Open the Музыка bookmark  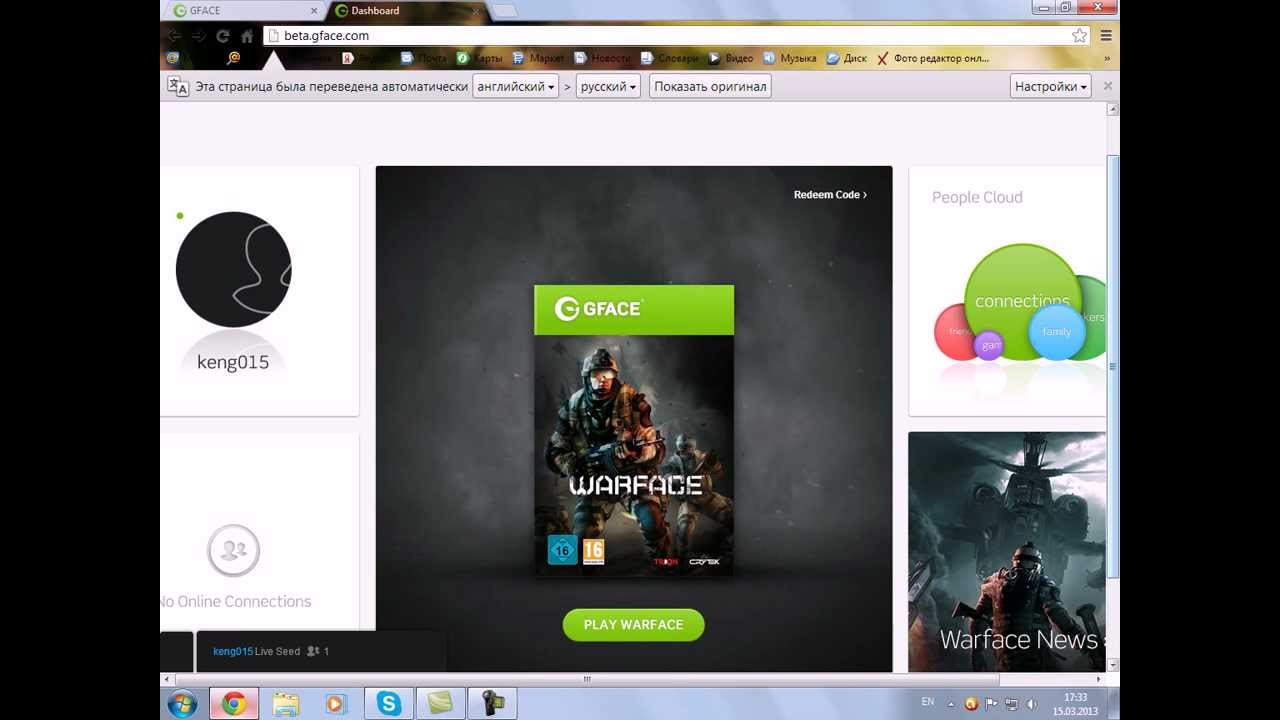pyautogui.click(x=789, y=58)
